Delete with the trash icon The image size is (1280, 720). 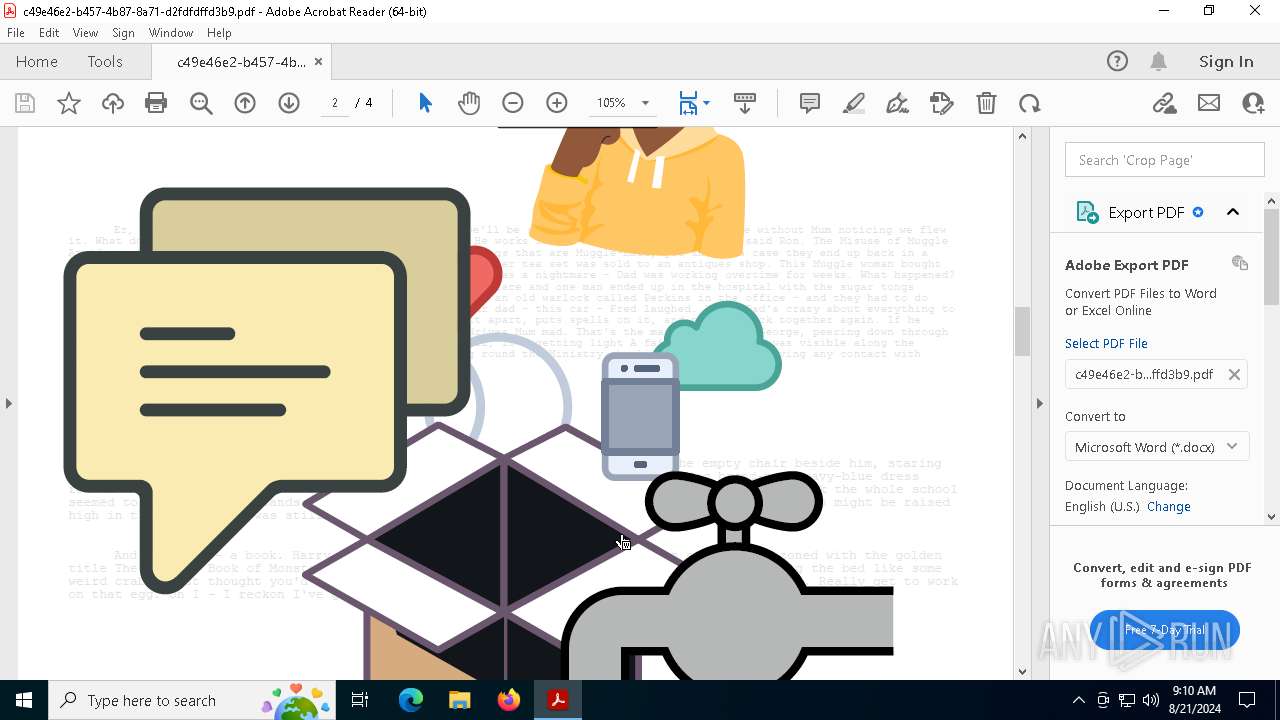(986, 103)
